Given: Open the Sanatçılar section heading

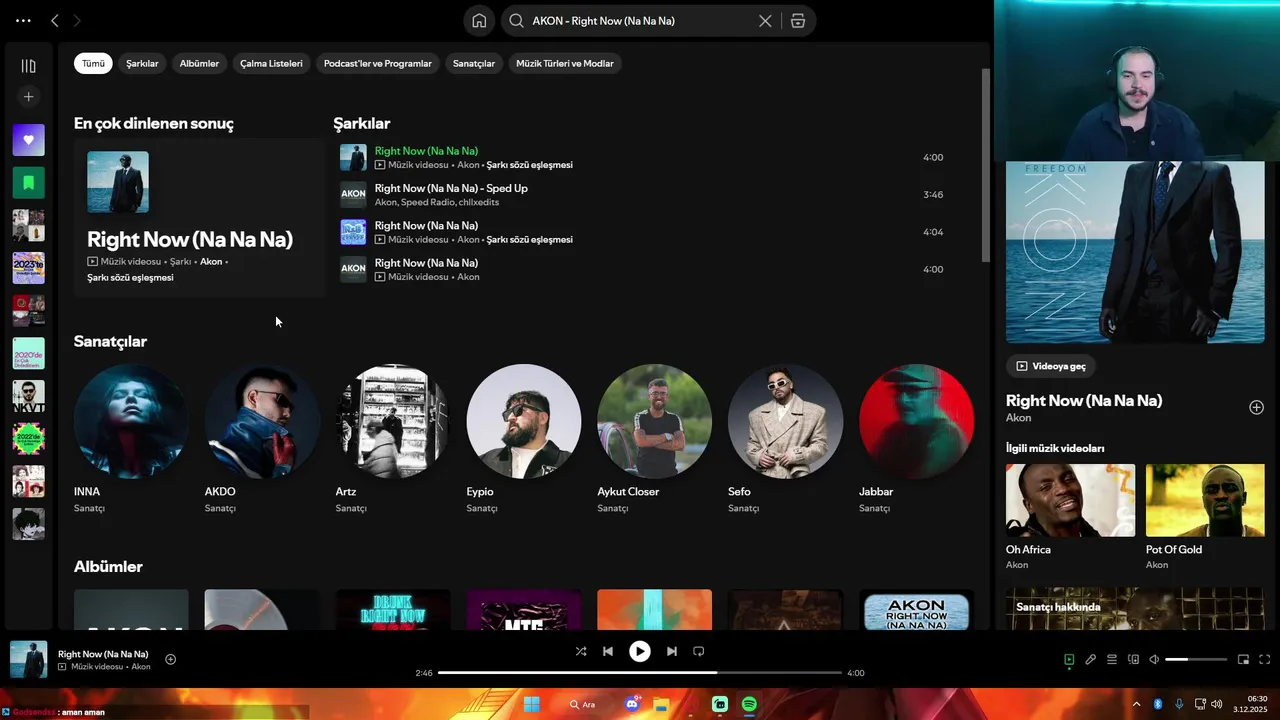Looking at the screenshot, I should [110, 341].
